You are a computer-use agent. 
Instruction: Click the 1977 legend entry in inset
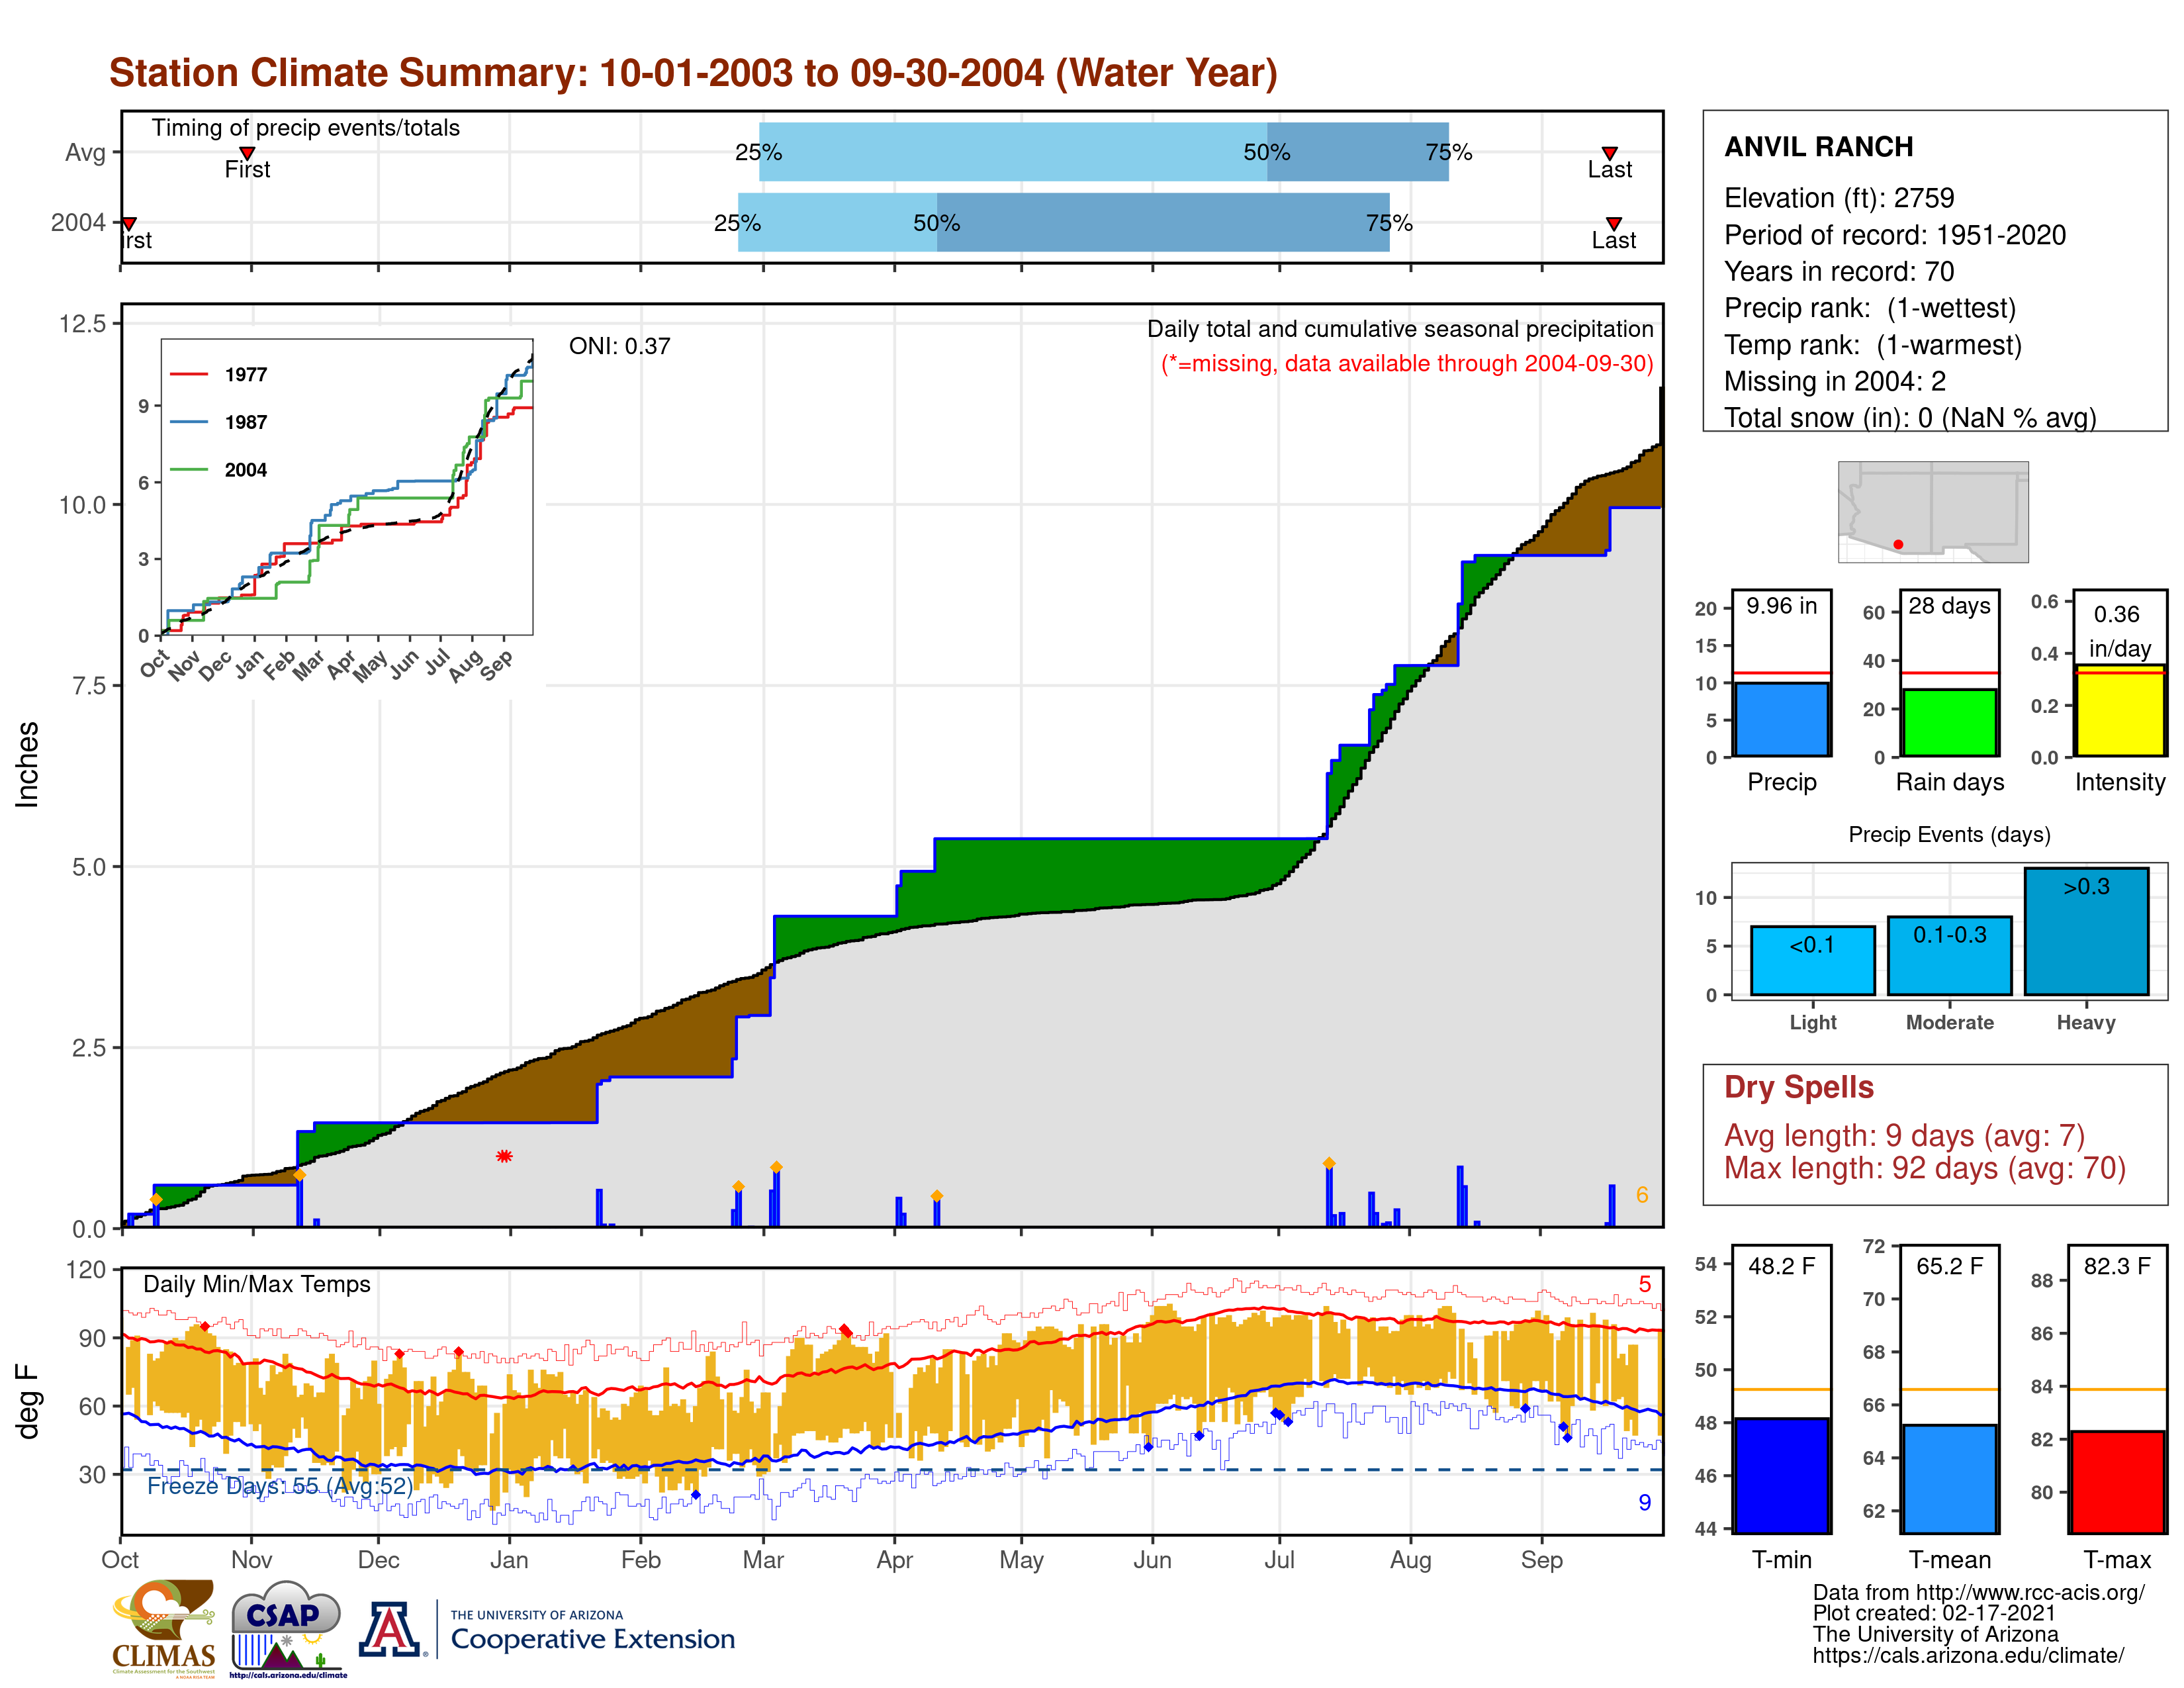[x=219, y=374]
